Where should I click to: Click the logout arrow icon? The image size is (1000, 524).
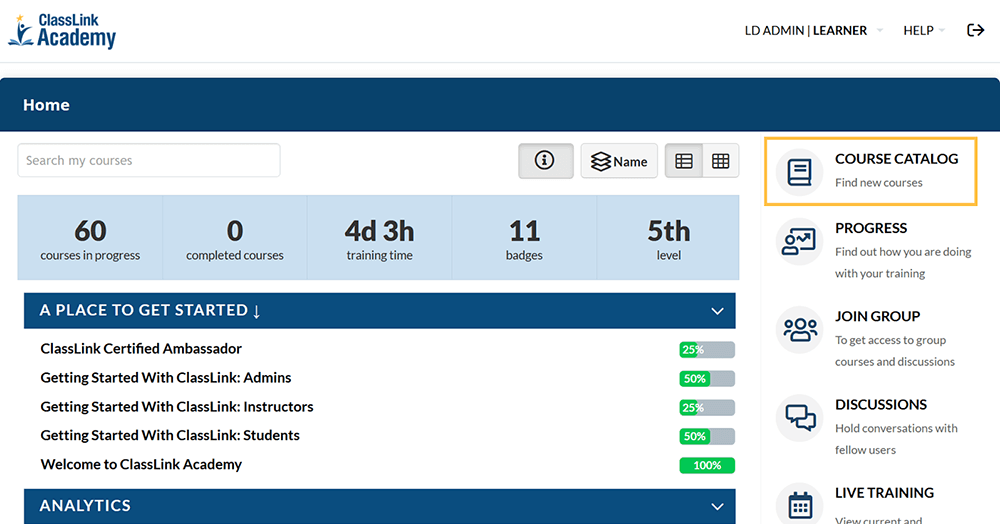pos(975,30)
